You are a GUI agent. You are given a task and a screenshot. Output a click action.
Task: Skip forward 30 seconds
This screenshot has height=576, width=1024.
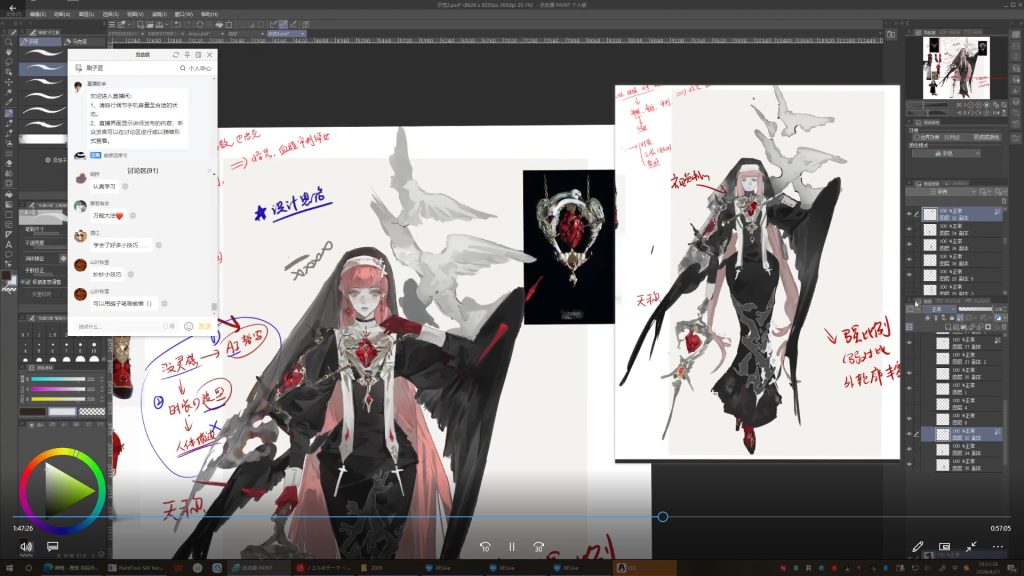point(539,547)
